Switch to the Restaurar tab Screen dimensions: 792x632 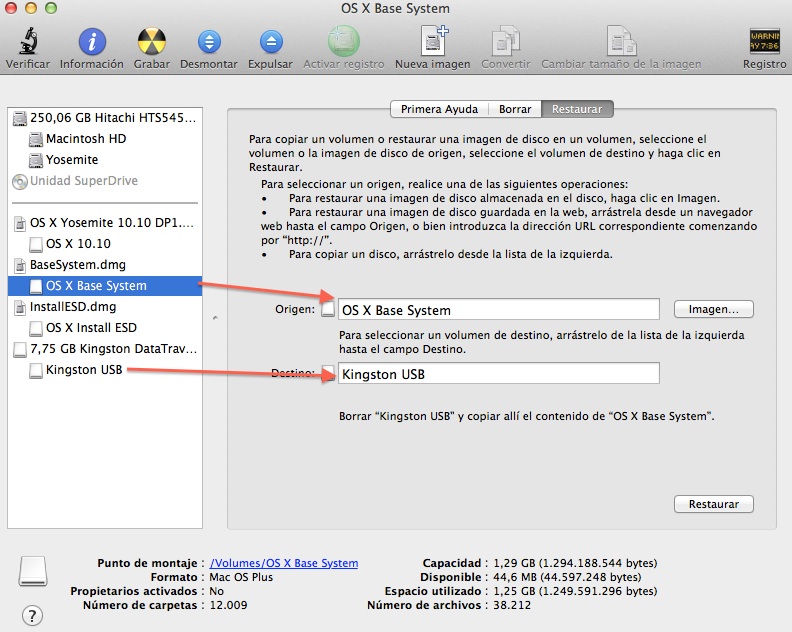click(577, 109)
